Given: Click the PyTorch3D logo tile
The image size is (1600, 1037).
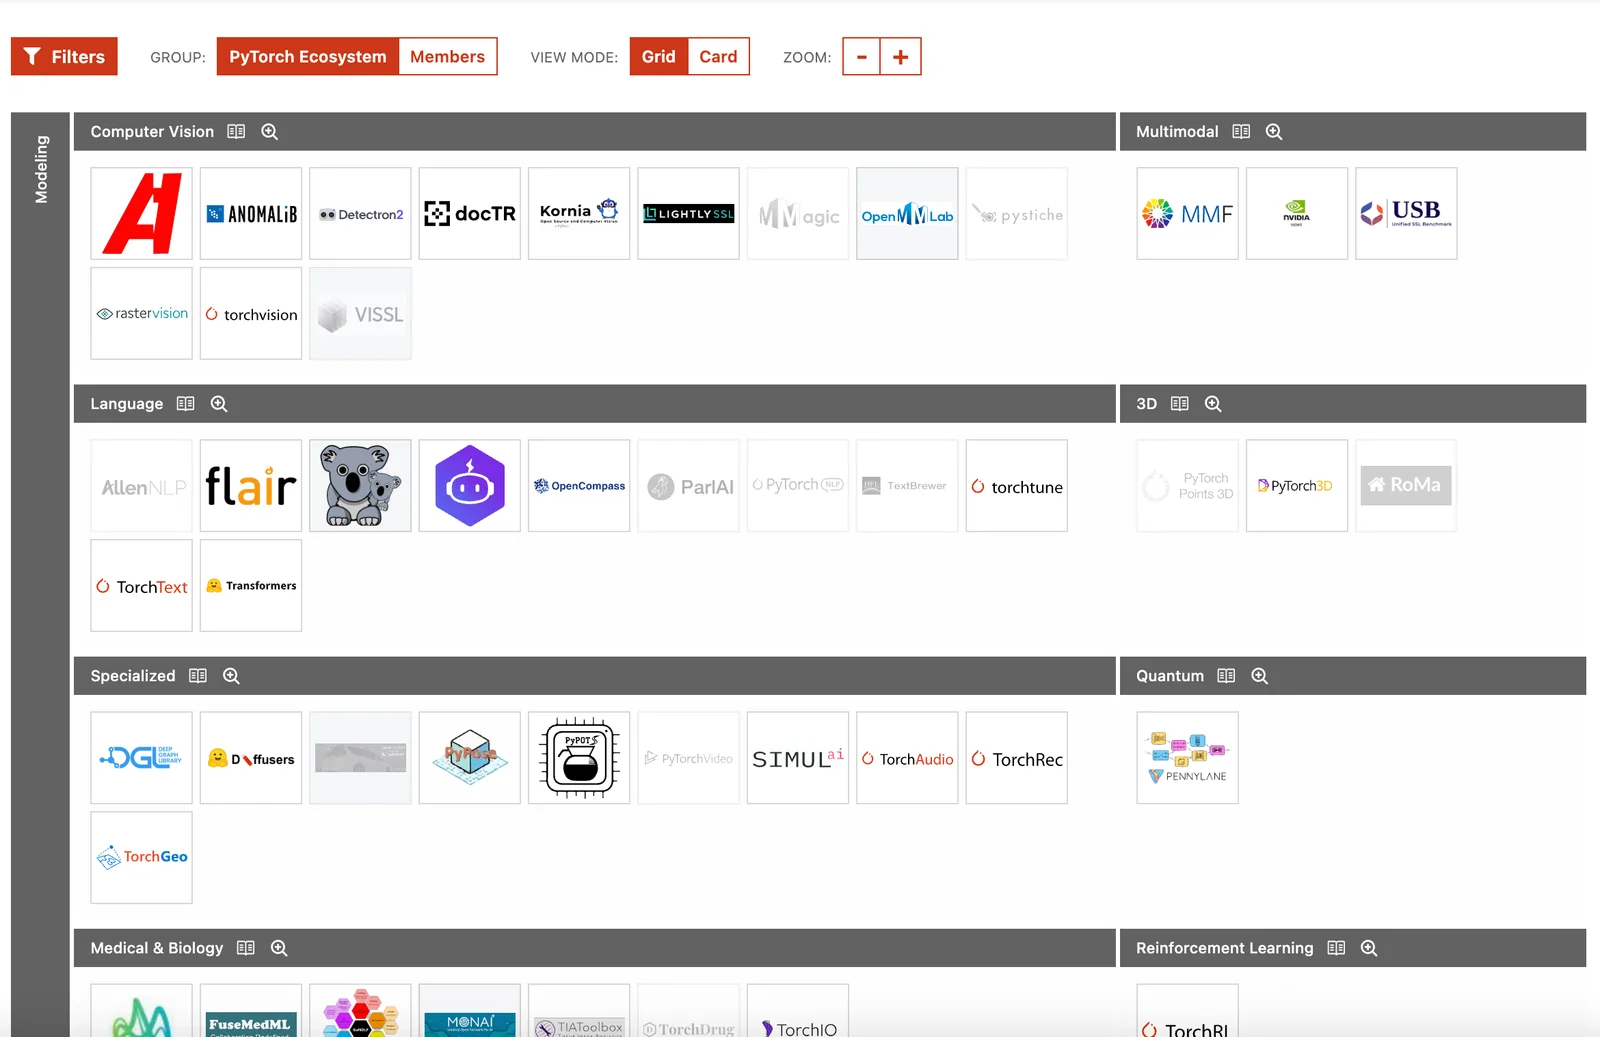Looking at the screenshot, I should [x=1296, y=486].
